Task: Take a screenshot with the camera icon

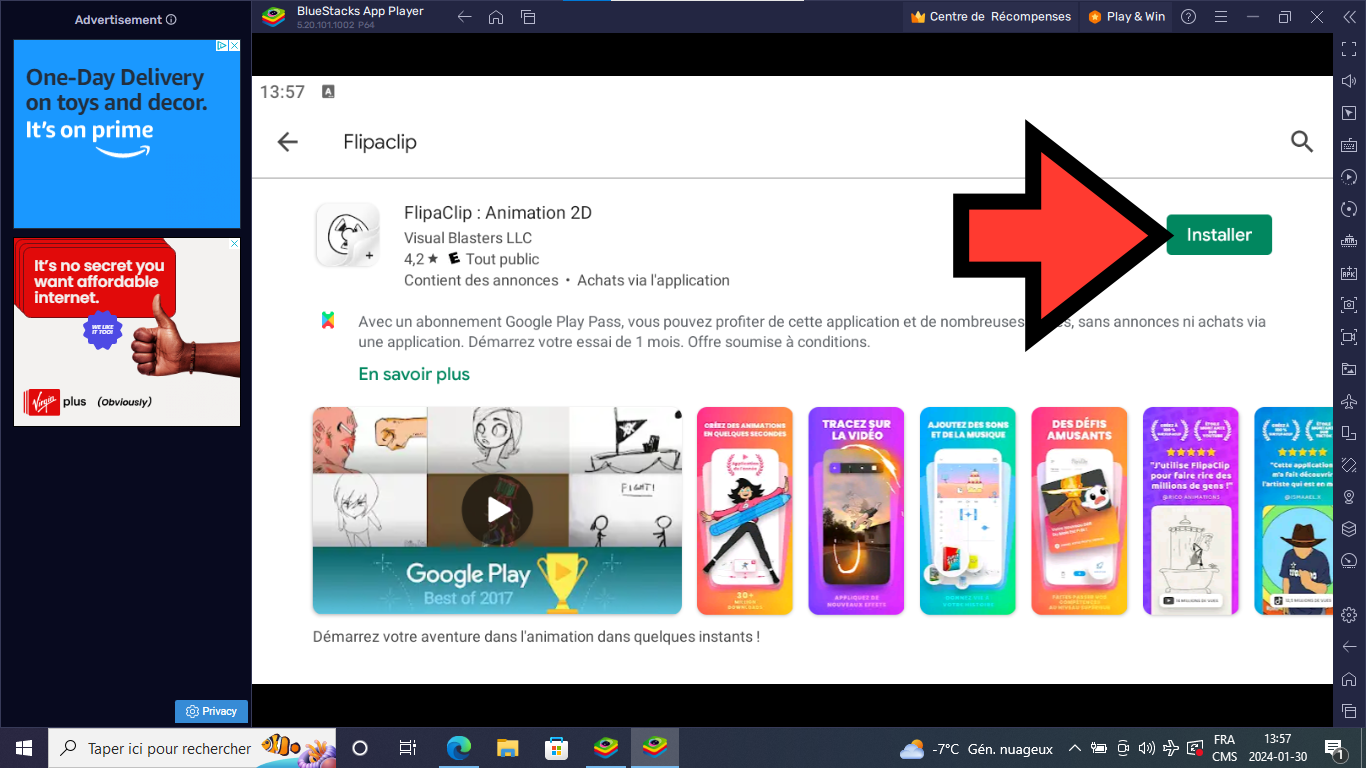Action: [x=1349, y=305]
